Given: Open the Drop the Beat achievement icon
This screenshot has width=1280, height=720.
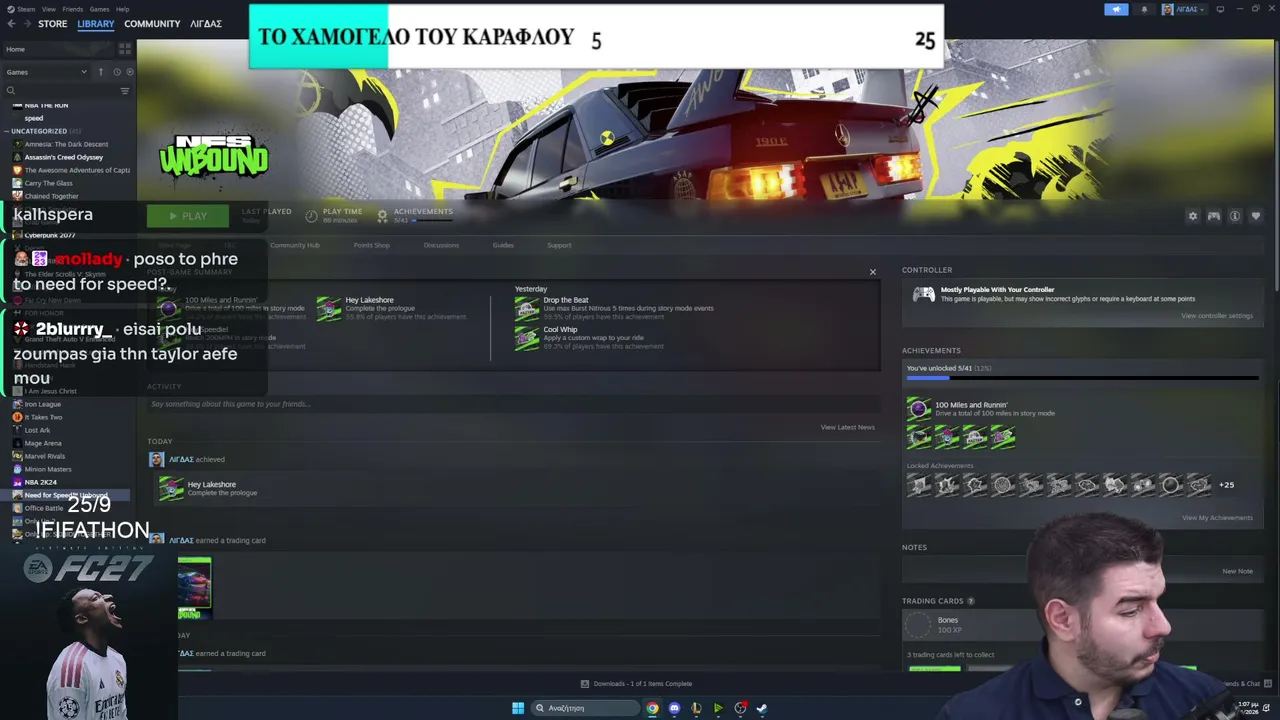Looking at the screenshot, I should click(526, 308).
